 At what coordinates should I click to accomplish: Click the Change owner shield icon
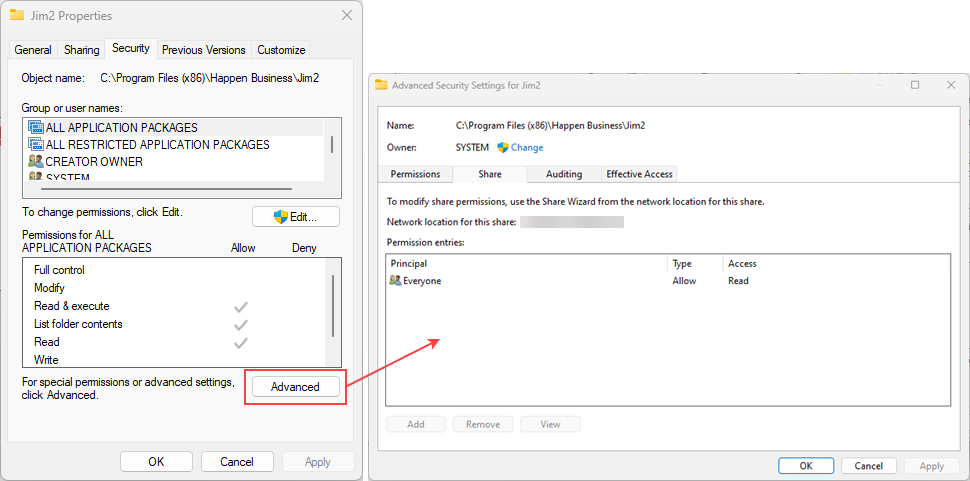click(x=503, y=147)
